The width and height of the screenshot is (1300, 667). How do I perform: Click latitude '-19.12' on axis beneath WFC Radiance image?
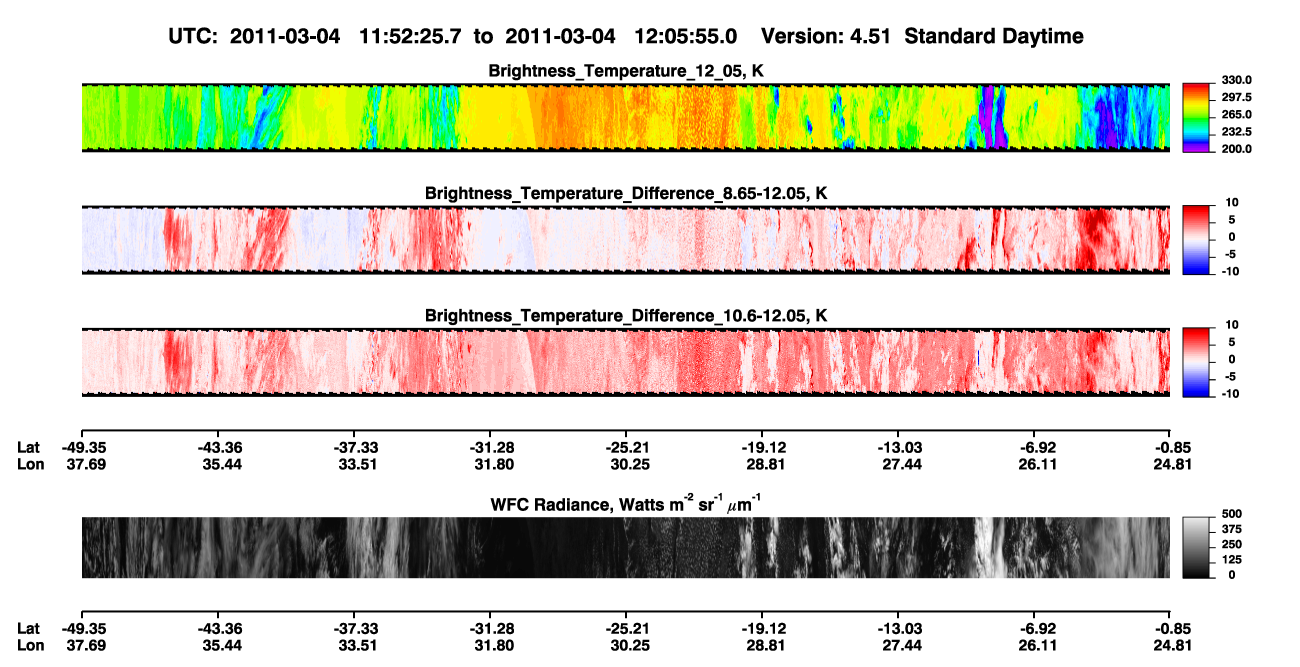762,628
